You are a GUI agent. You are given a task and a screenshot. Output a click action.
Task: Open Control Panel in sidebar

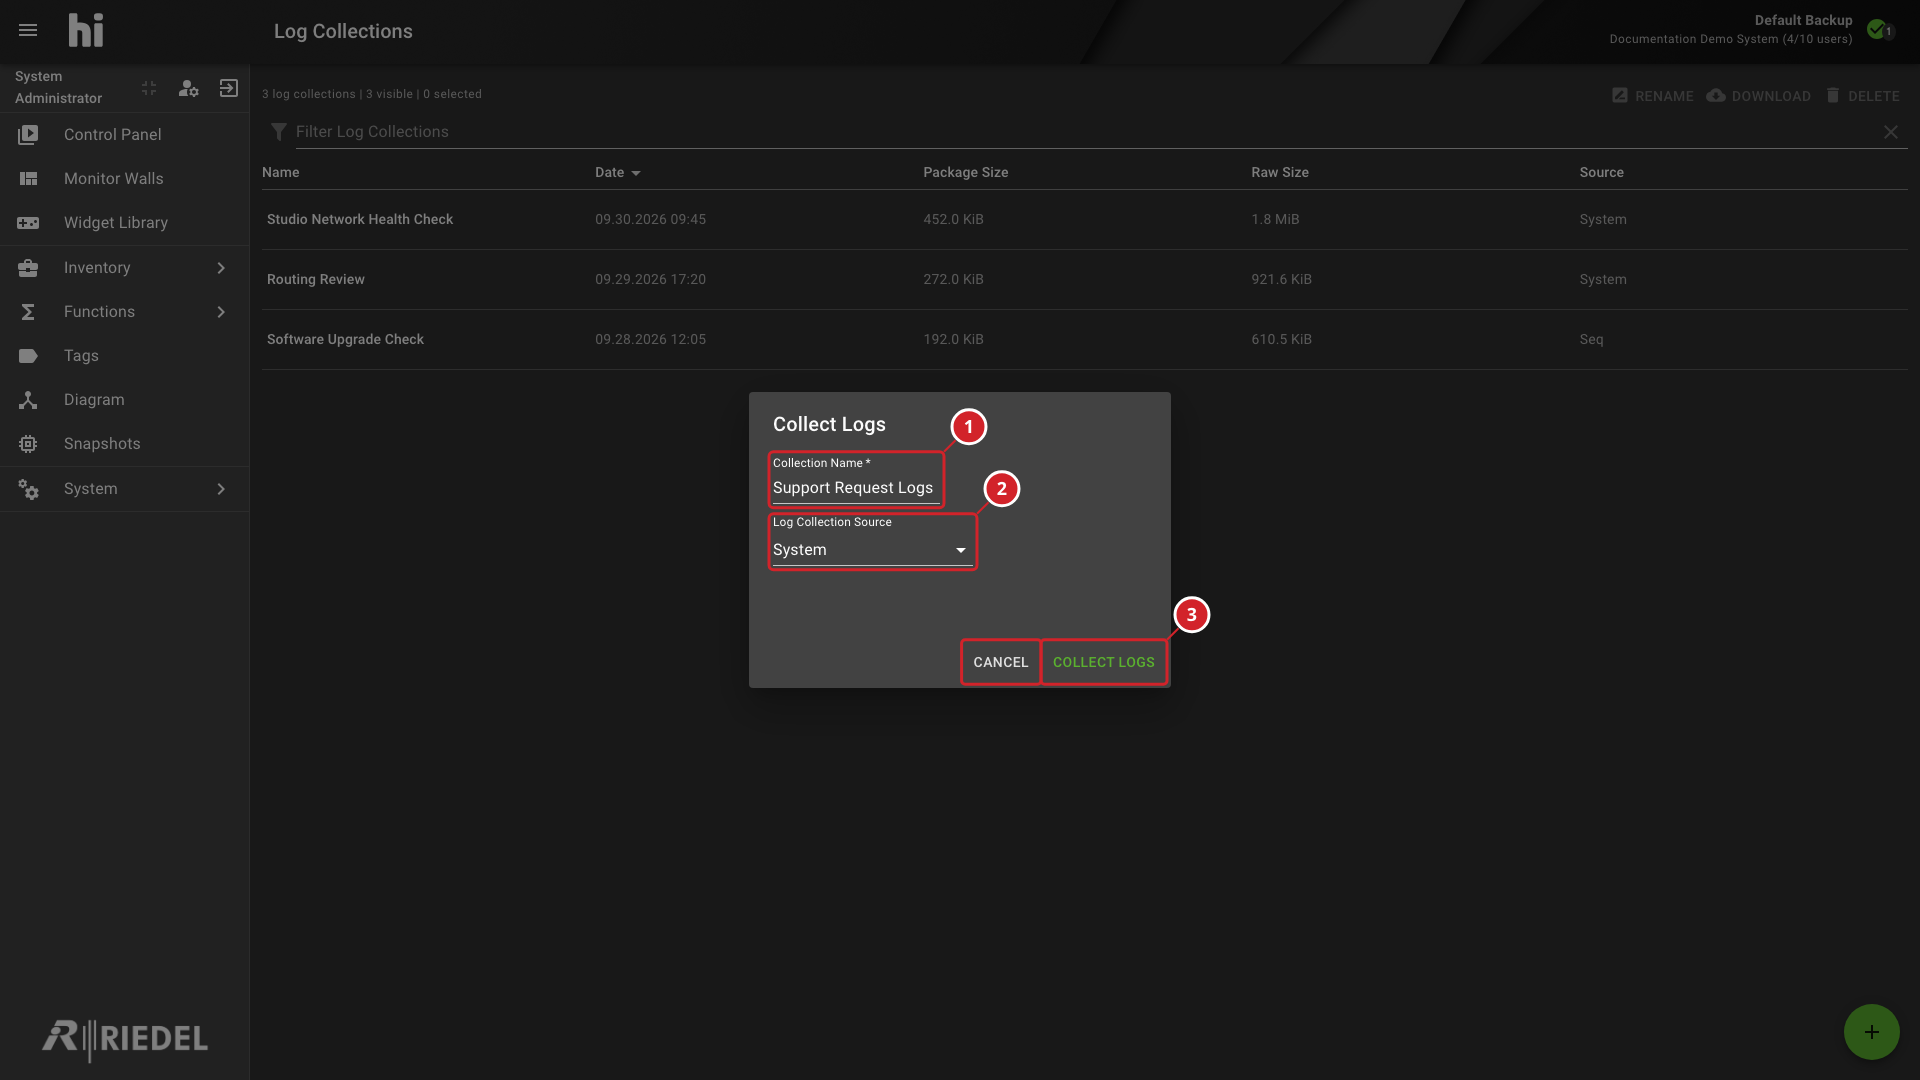tap(125, 135)
